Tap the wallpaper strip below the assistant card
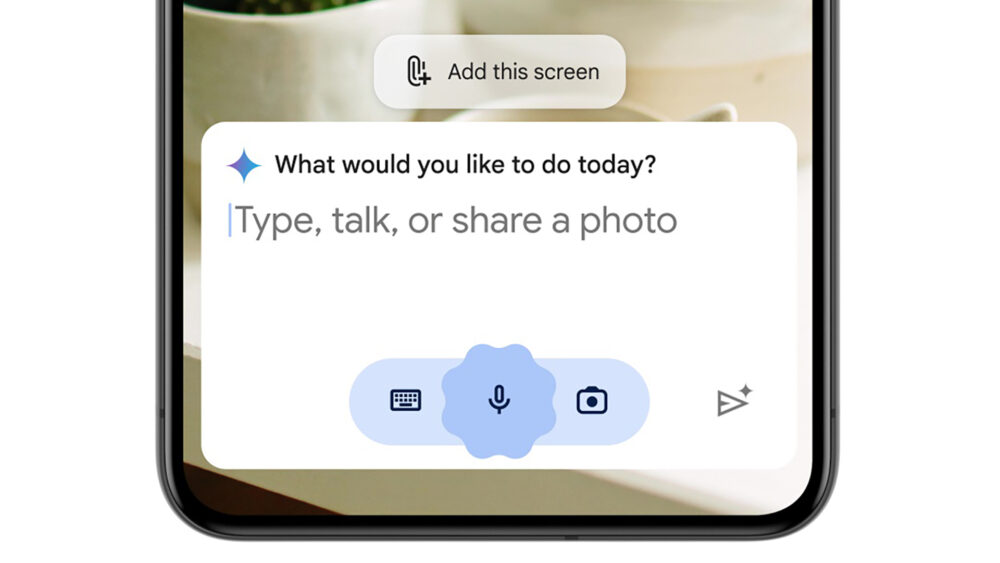This screenshot has width=1000, height=563. pos(499,491)
